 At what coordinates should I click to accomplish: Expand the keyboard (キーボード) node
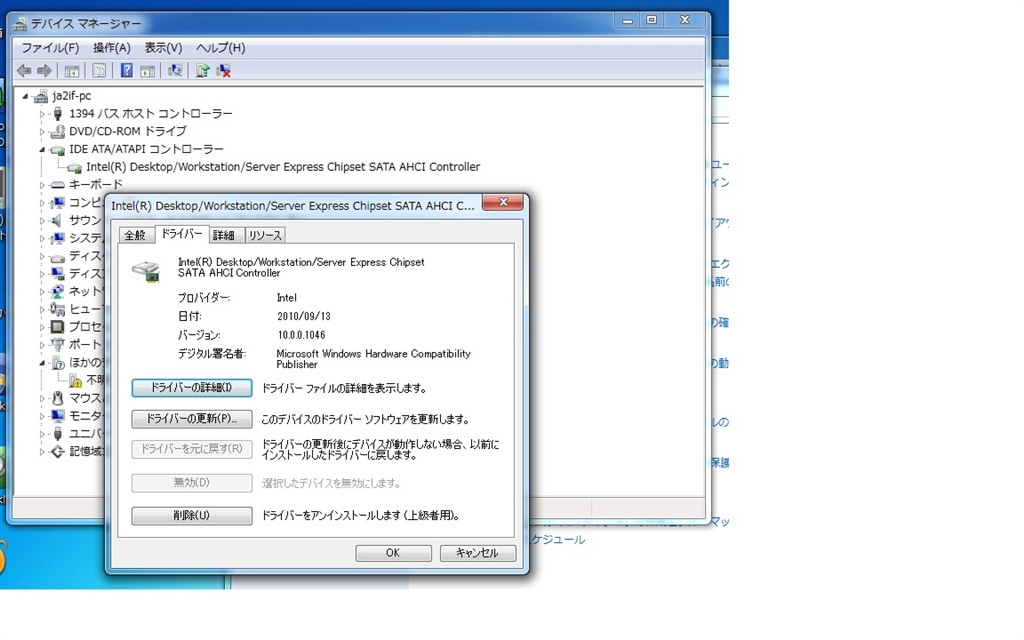click(x=42, y=185)
